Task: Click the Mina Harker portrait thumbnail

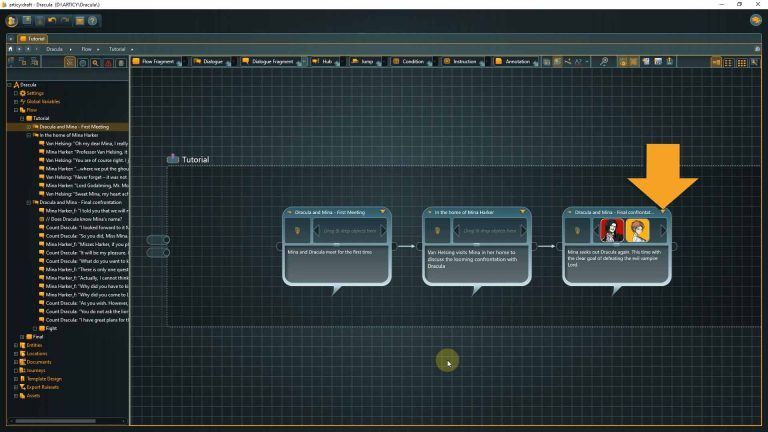Action: (638, 230)
